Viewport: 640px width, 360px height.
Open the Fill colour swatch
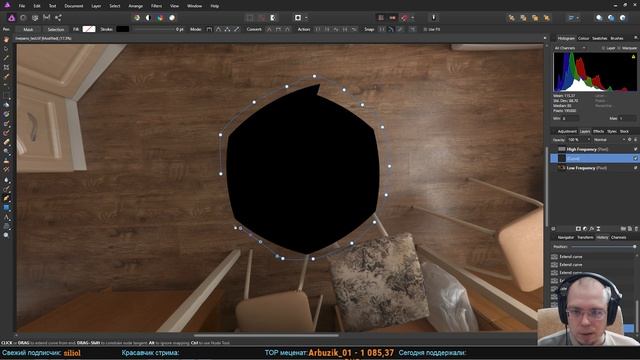click(x=89, y=29)
